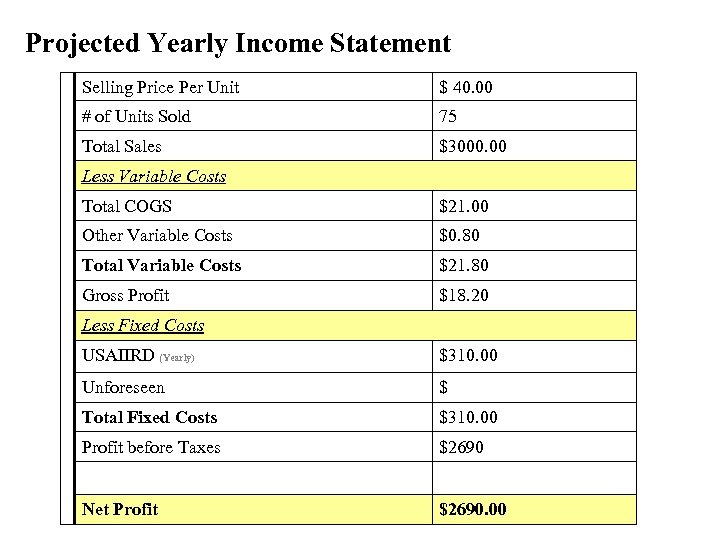This screenshot has height=540, width=720.
Task: Click the Profit before Taxes $2690 value
Action: (x=461, y=447)
